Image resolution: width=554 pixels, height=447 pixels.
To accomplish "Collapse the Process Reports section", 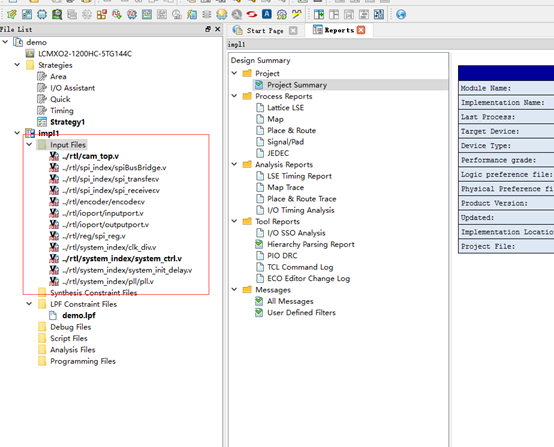I will (x=234, y=96).
